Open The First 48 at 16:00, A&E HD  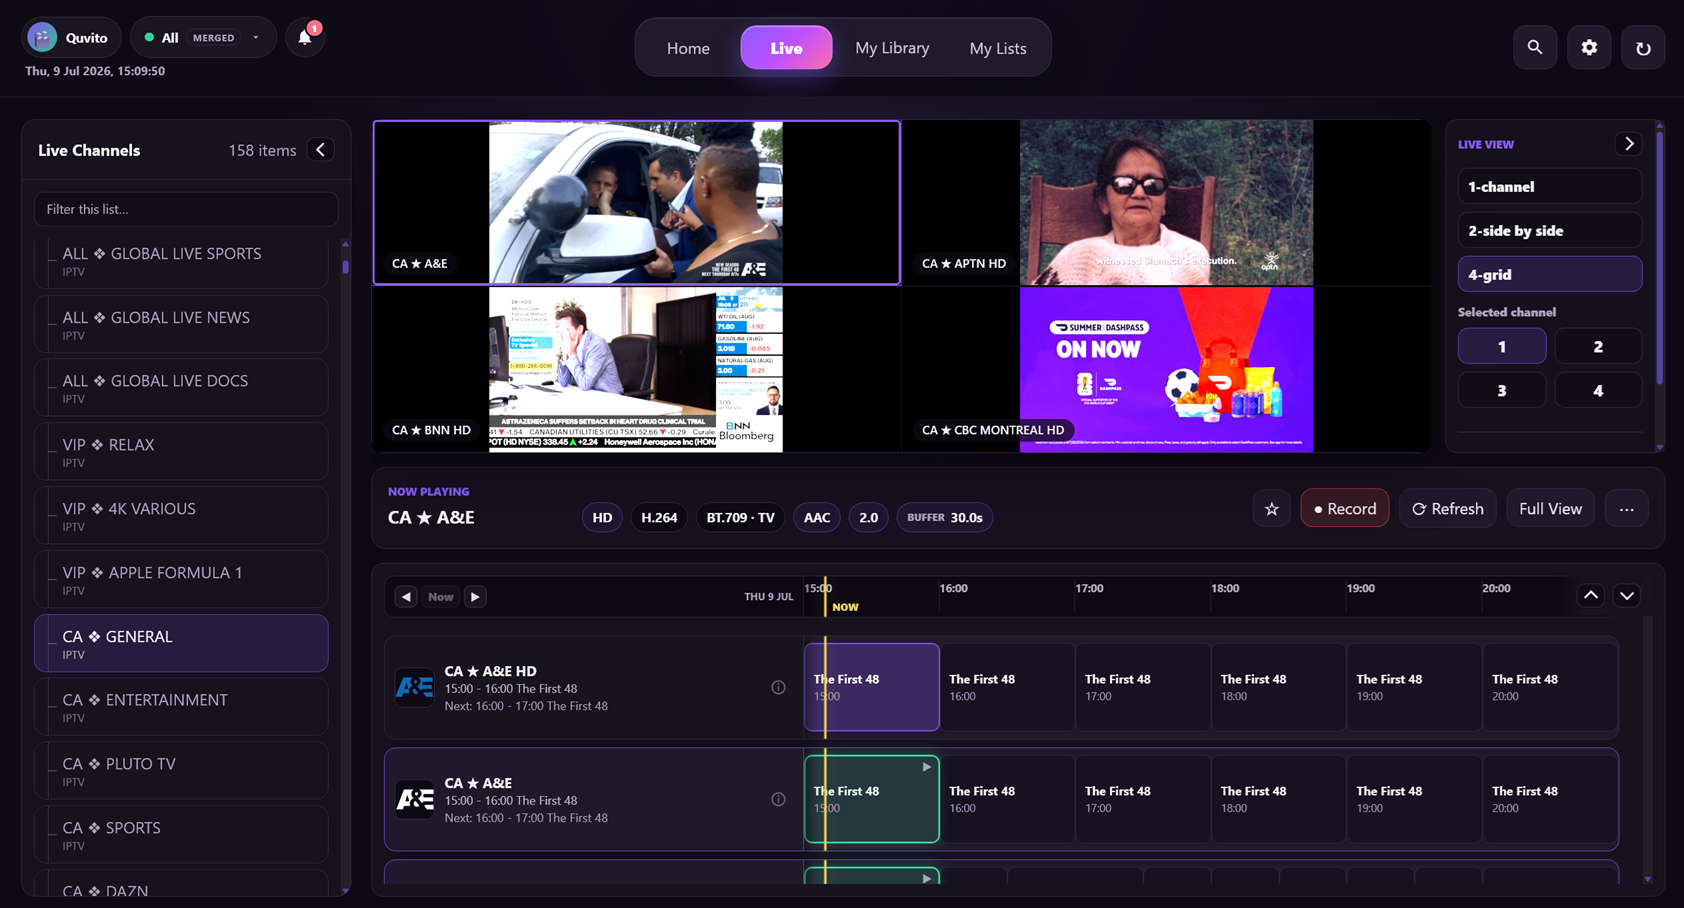1007,687
